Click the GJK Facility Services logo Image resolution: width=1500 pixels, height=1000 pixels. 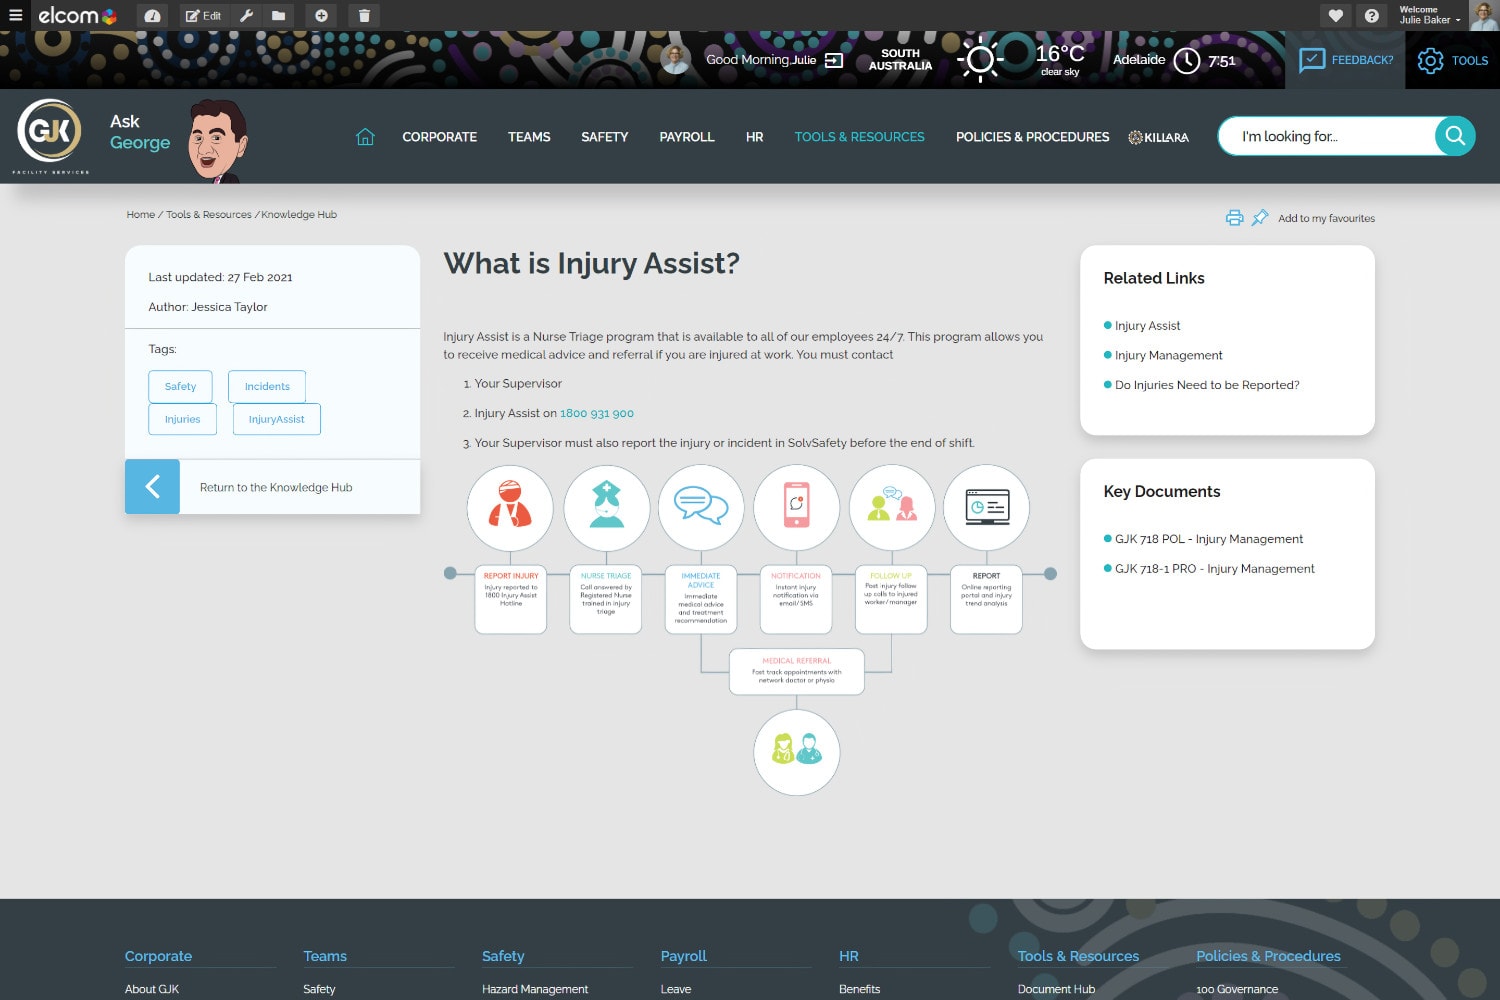tap(50, 136)
